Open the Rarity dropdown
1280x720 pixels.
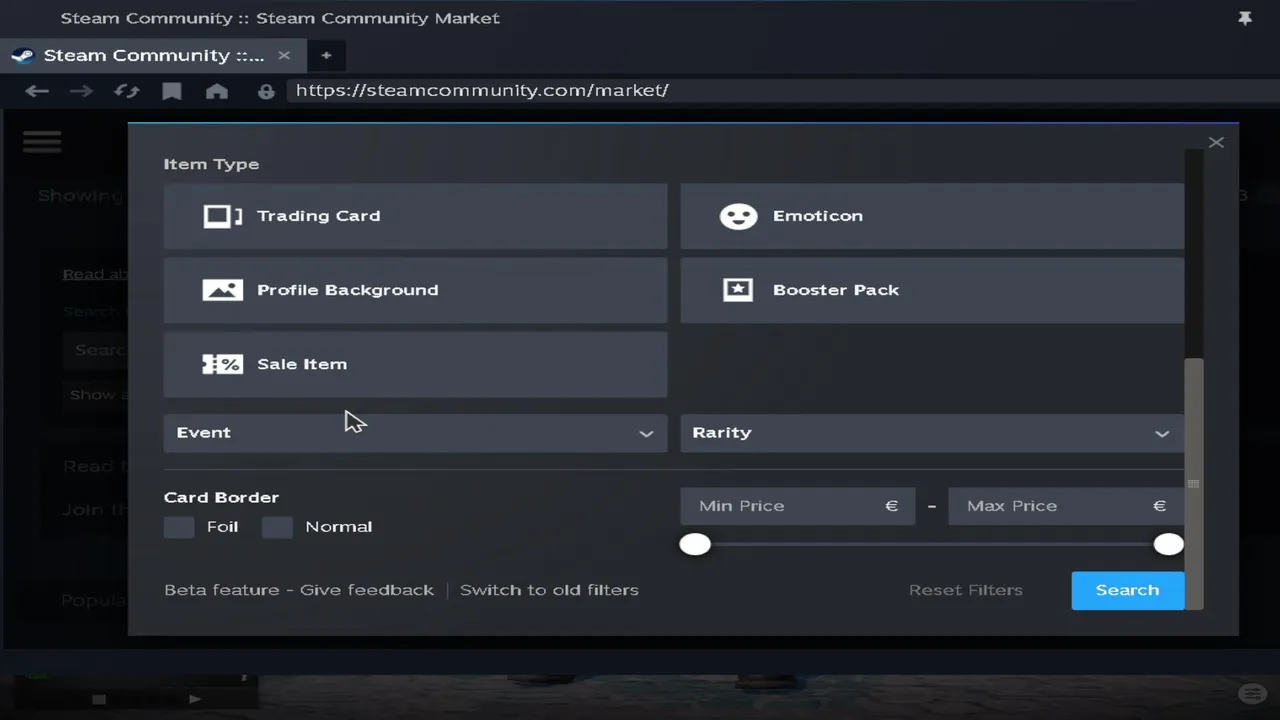tap(932, 433)
